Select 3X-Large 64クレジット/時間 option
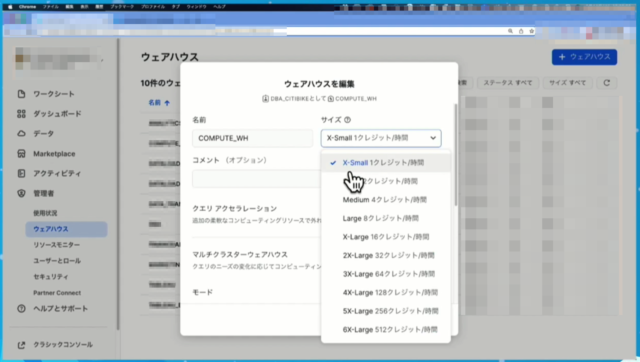 [386, 274]
